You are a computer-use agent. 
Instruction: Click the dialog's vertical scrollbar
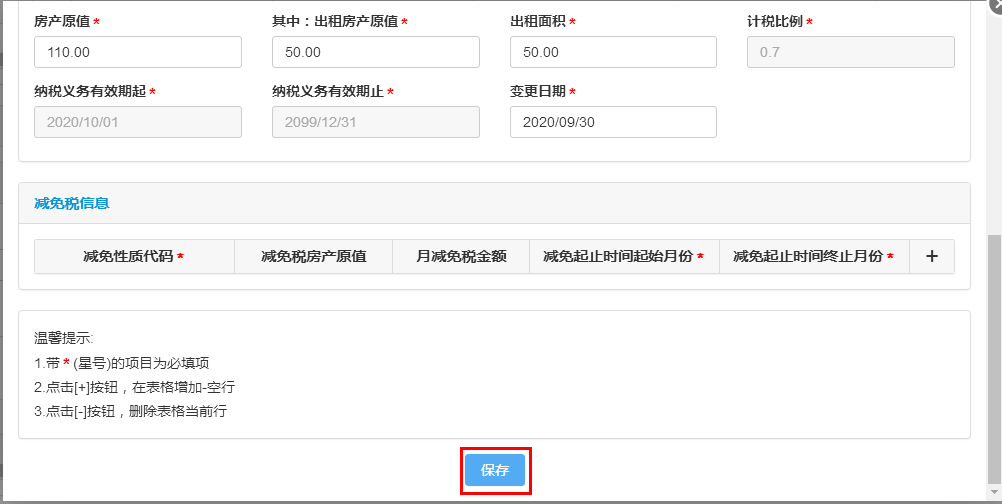coord(994,360)
